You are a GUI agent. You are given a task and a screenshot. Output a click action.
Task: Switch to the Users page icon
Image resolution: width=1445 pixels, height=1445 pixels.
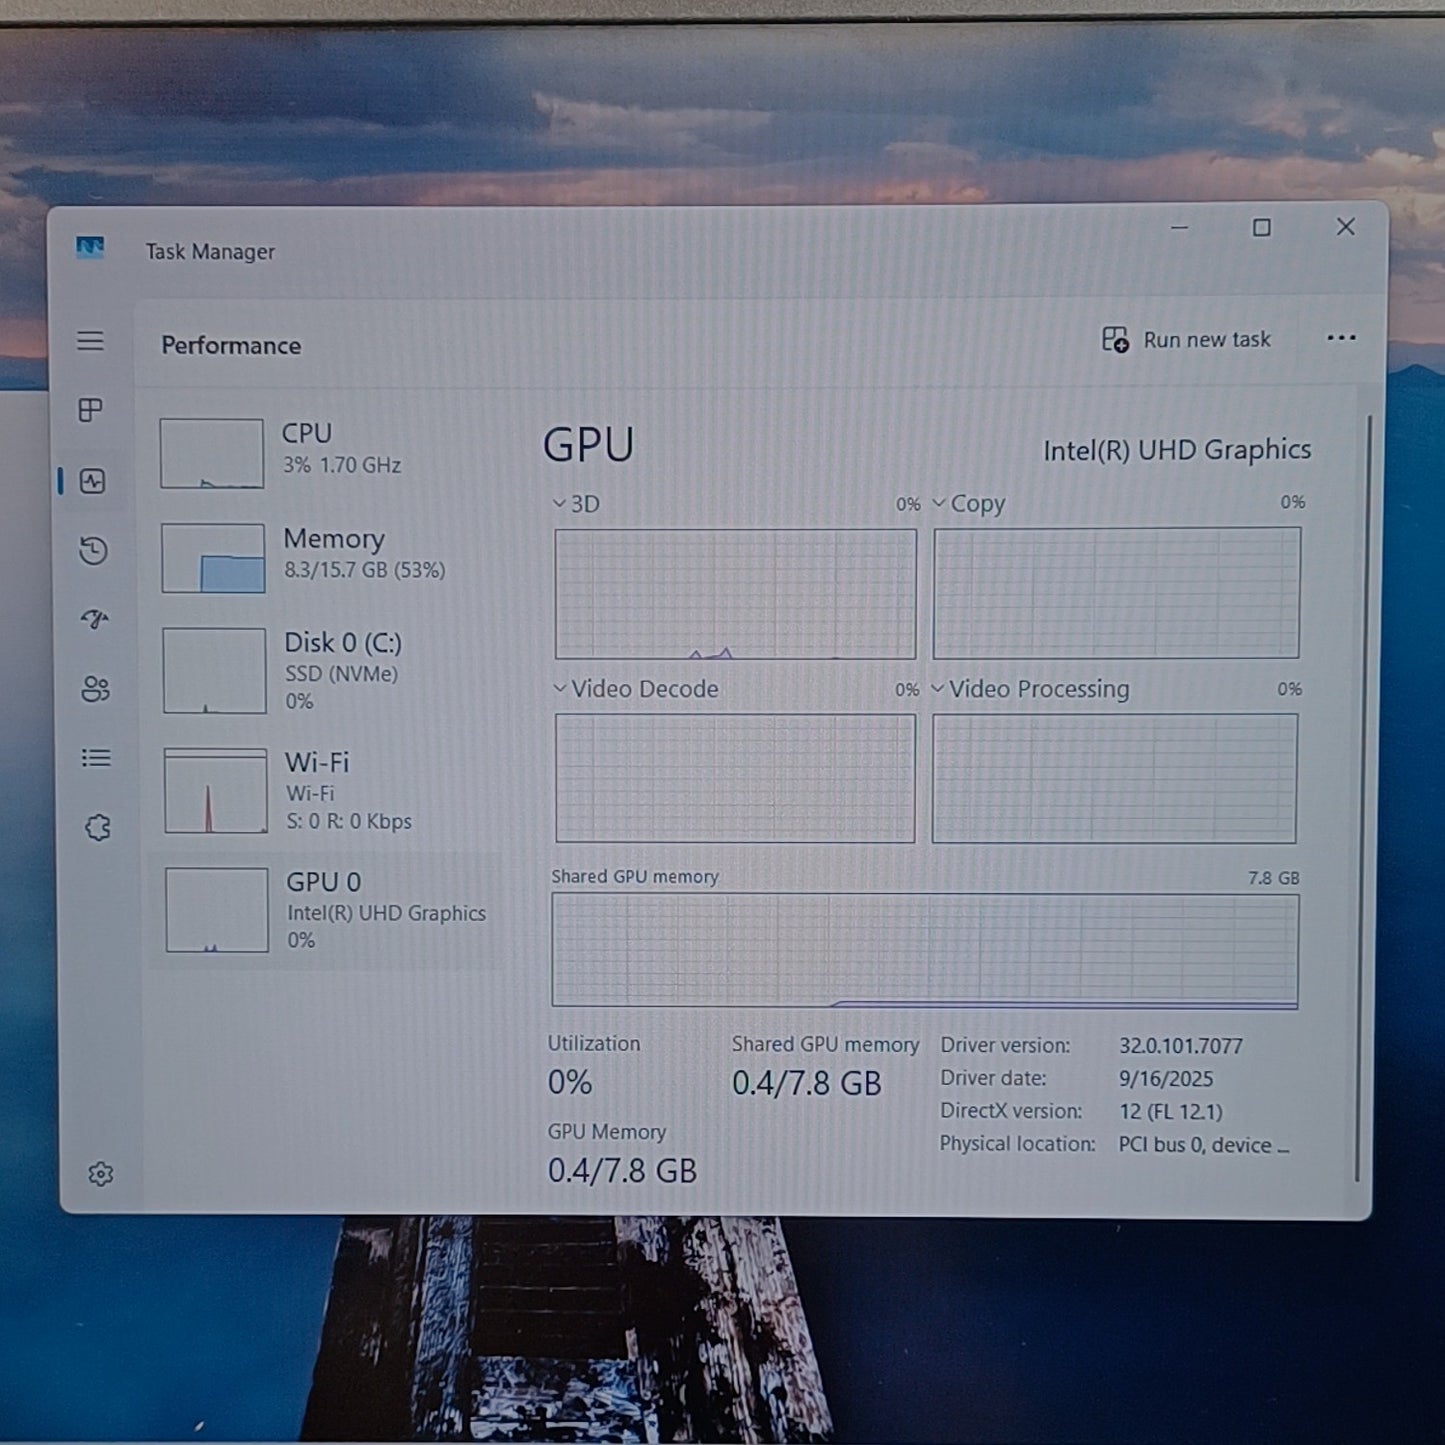point(95,689)
